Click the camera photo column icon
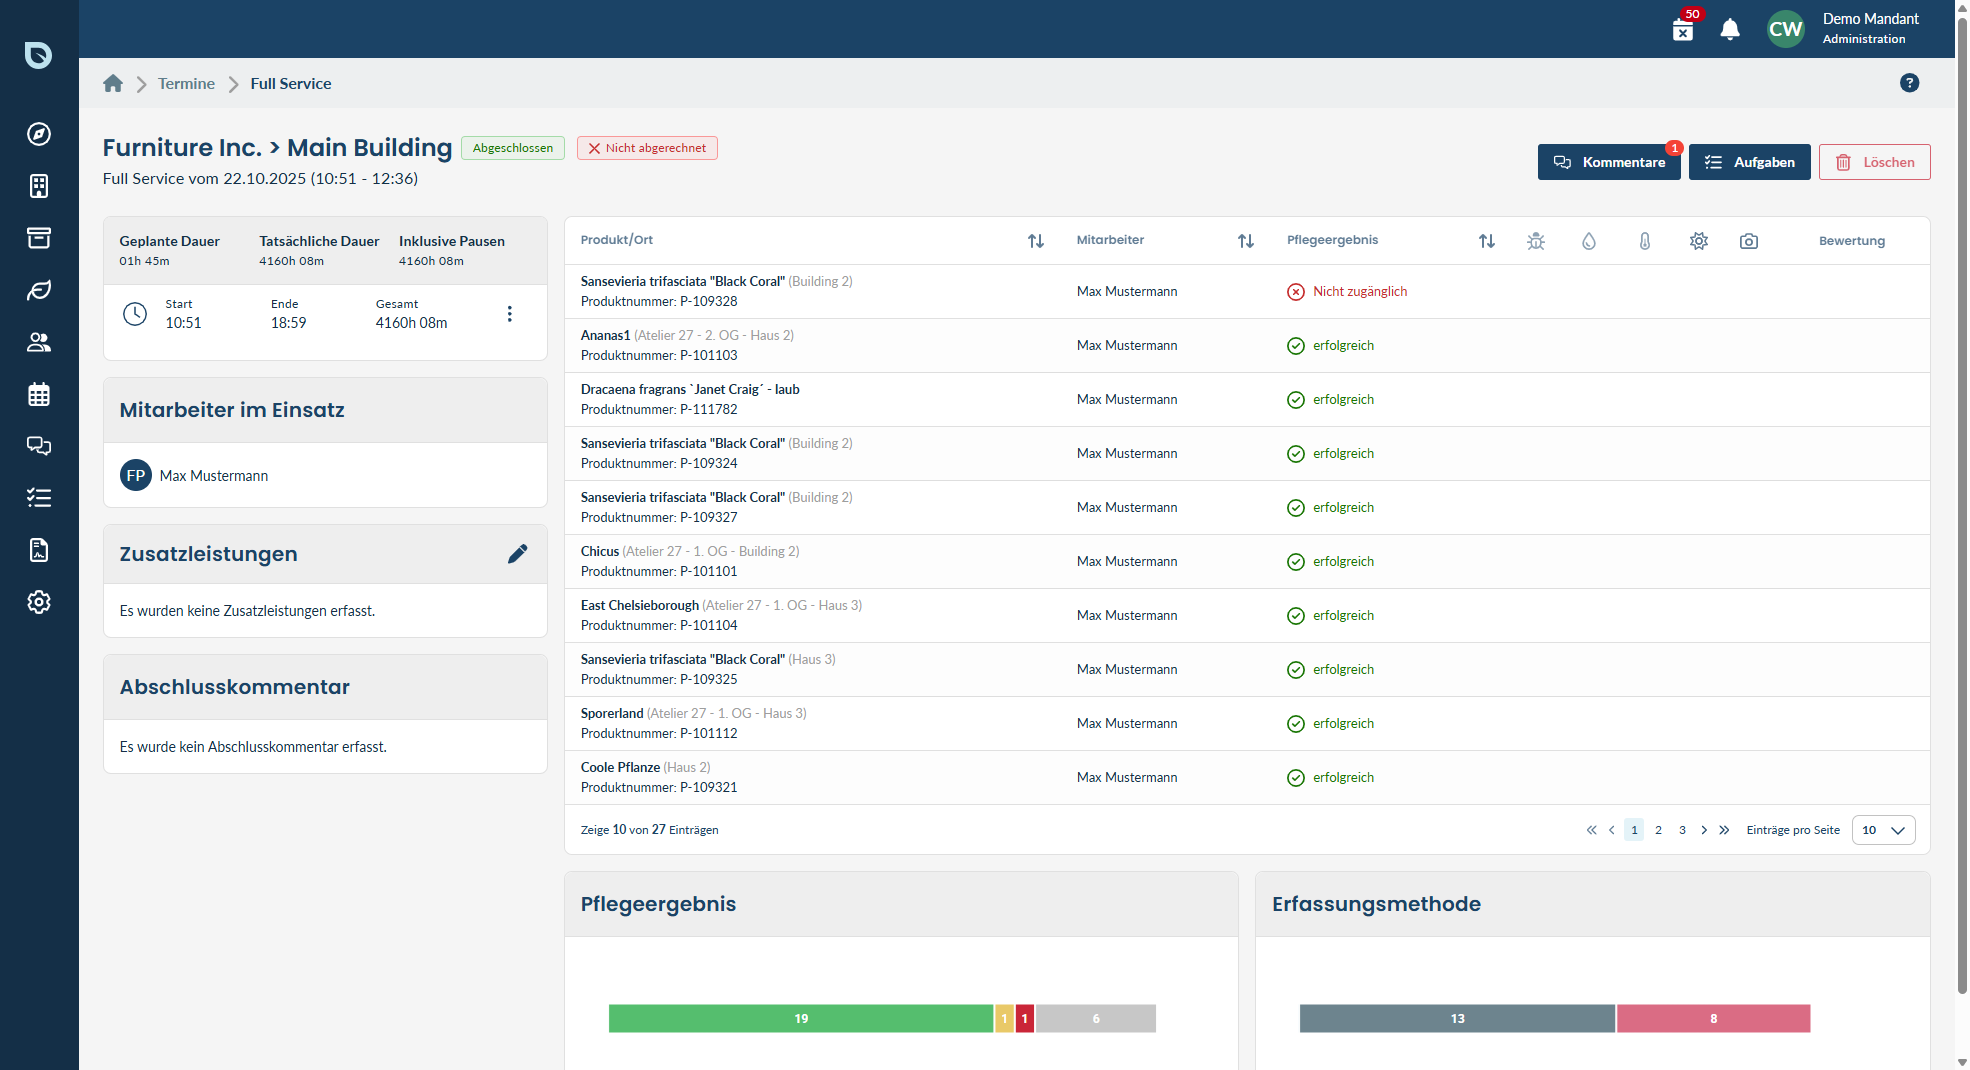 point(1749,241)
